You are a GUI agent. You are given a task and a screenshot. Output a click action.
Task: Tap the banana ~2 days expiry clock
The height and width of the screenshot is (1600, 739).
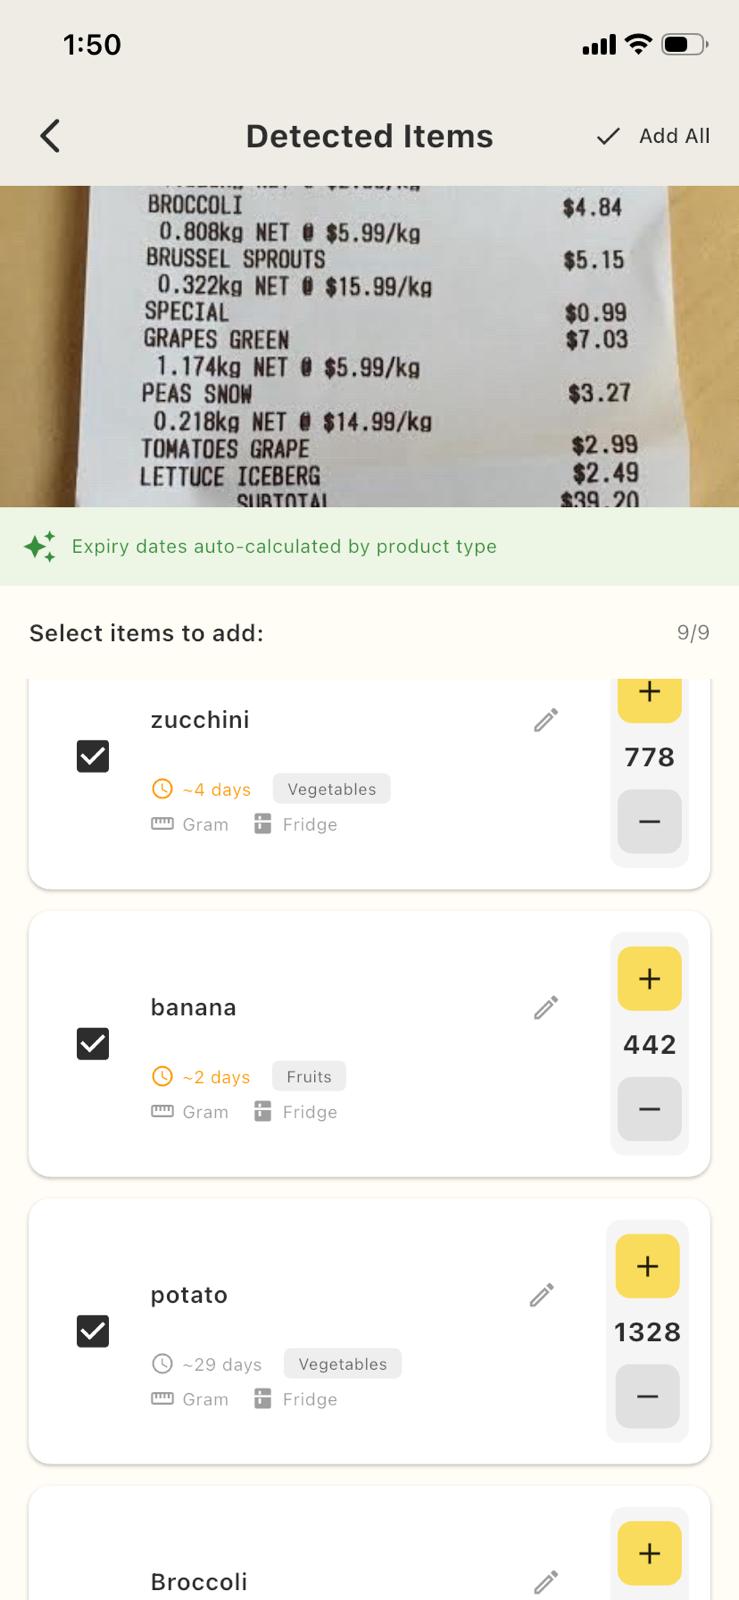tap(162, 1077)
